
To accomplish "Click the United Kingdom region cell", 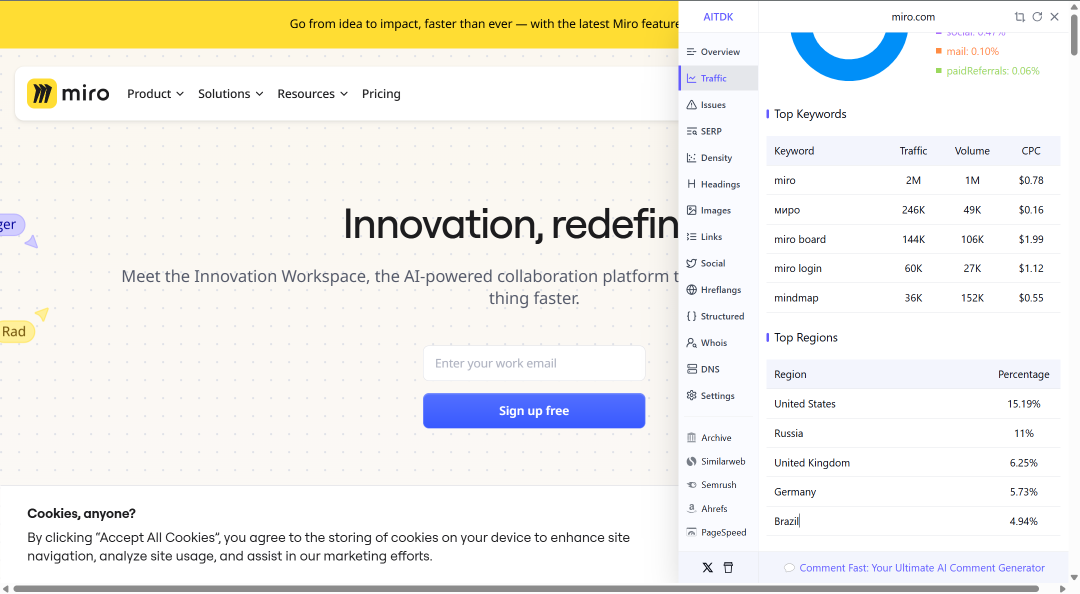I will pyautogui.click(x=811, y=463).
